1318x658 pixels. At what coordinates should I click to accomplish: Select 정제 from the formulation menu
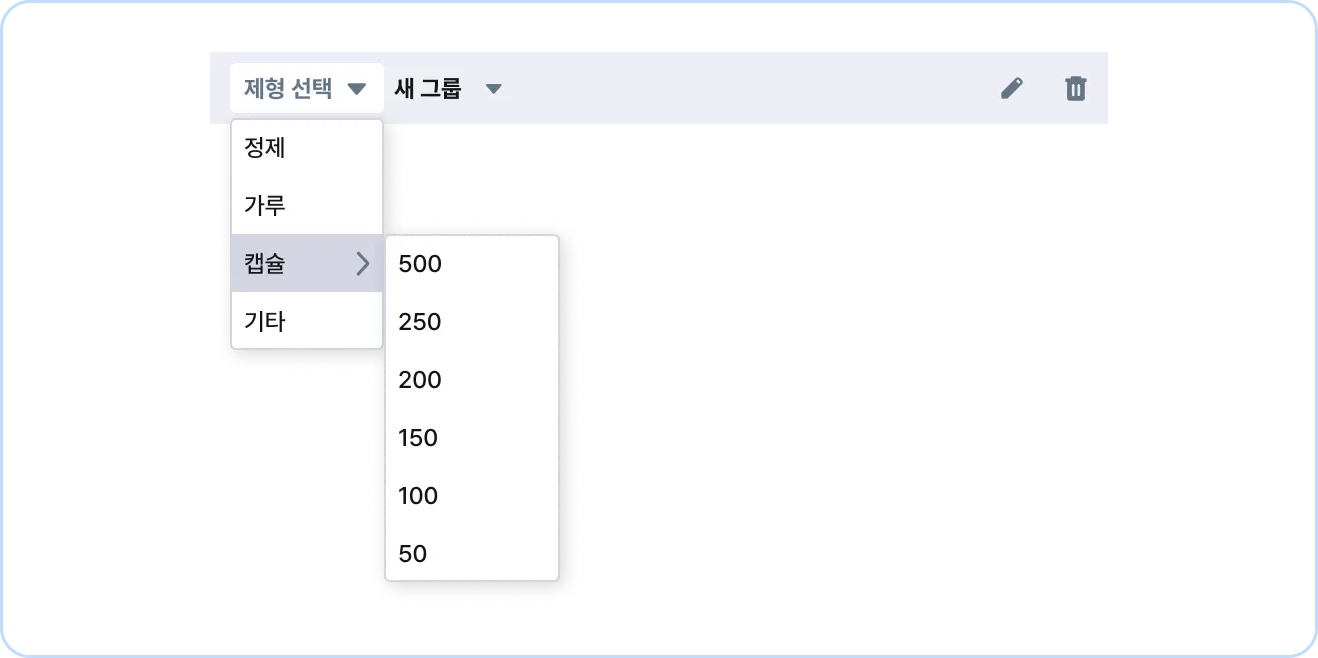point(307,148)
